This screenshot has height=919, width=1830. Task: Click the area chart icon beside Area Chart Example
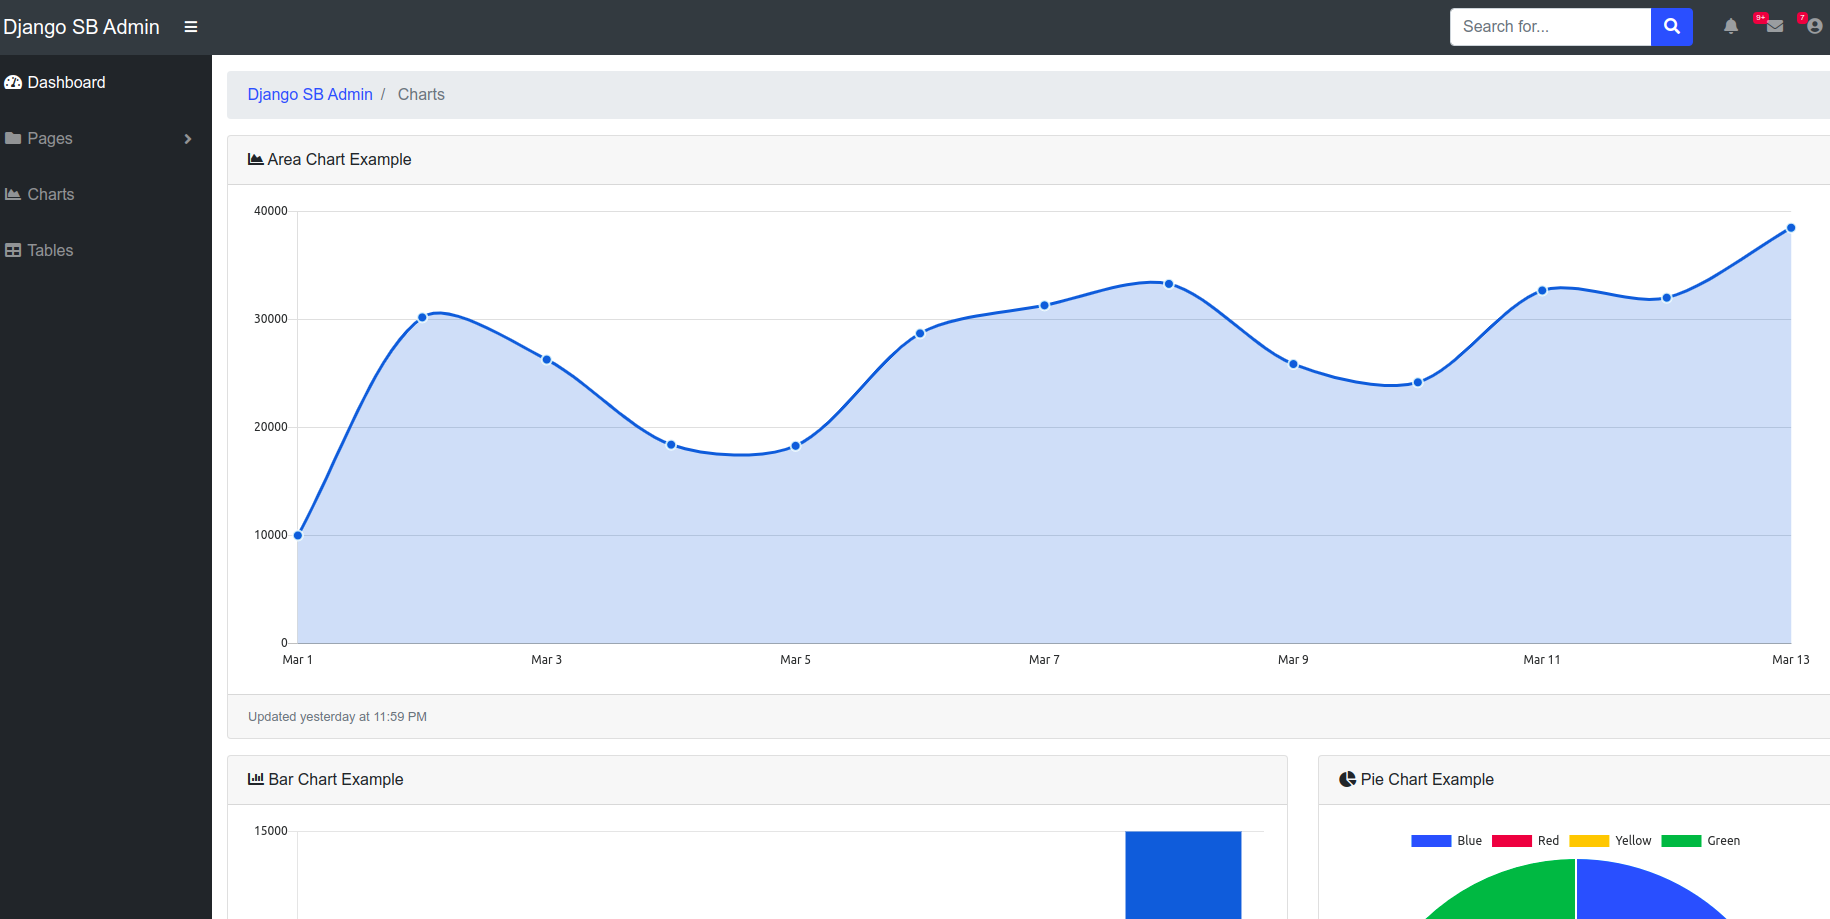[x=256, y=159]
